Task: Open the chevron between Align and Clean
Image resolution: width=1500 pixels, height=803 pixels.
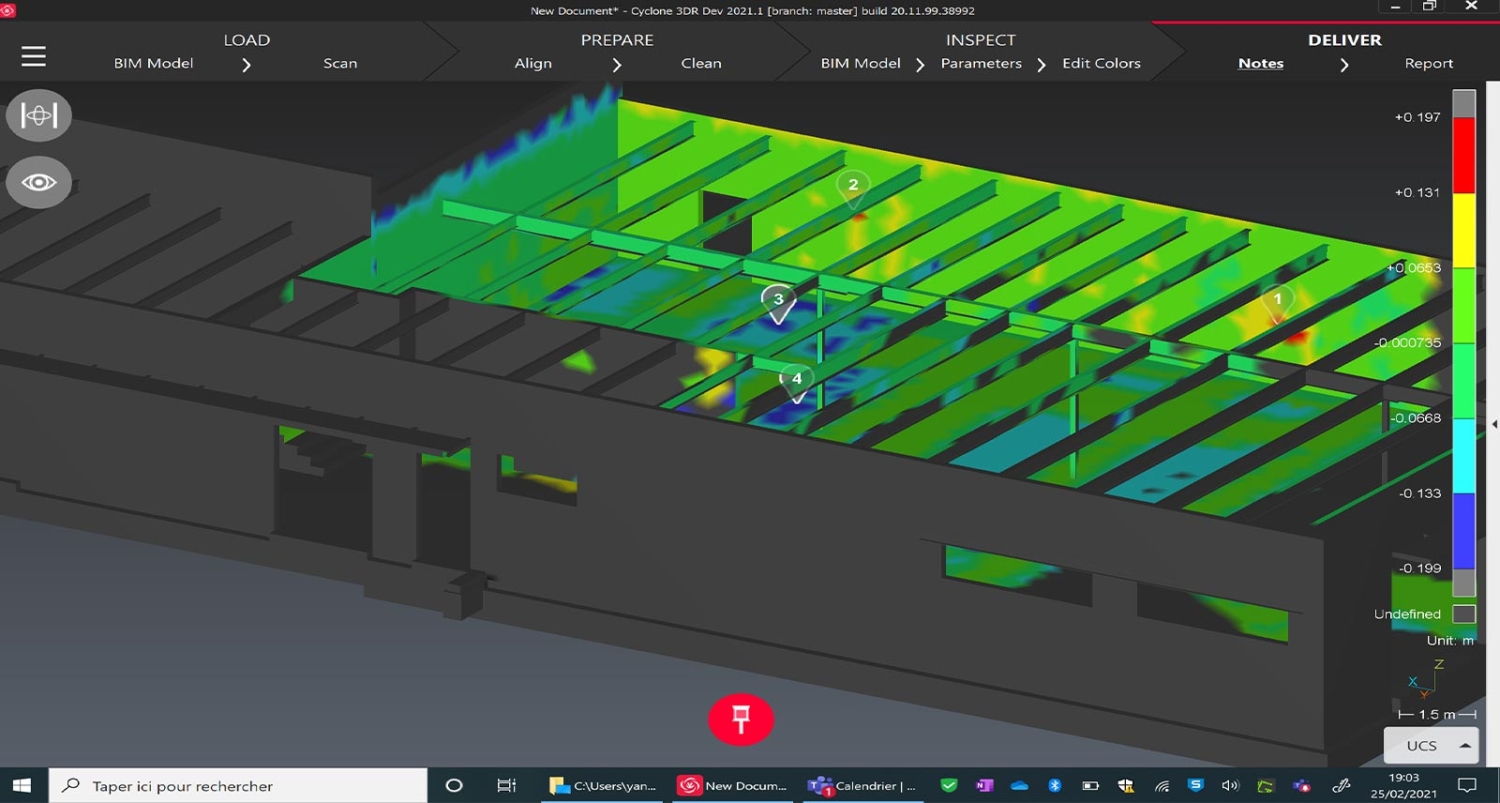Action: click(617, 63)
